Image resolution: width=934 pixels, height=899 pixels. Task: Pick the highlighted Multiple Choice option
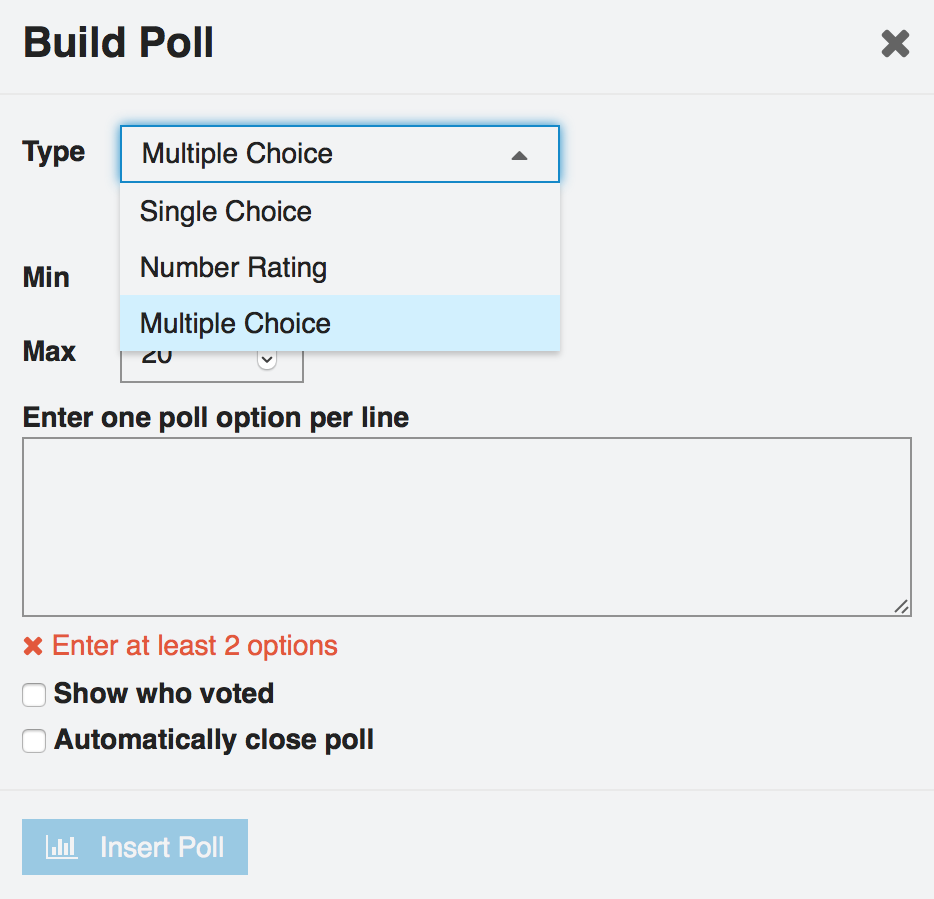tap(235, 324)
